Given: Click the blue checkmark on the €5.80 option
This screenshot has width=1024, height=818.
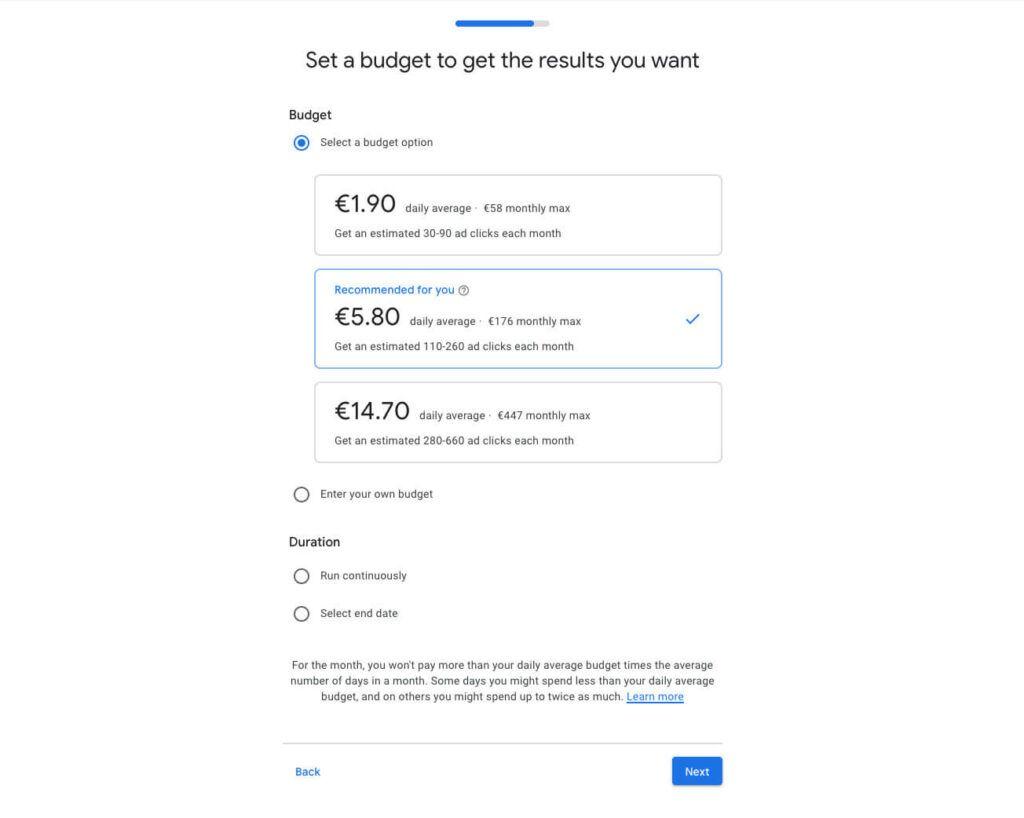Looking at the screenshot, I should pos(692,319).
